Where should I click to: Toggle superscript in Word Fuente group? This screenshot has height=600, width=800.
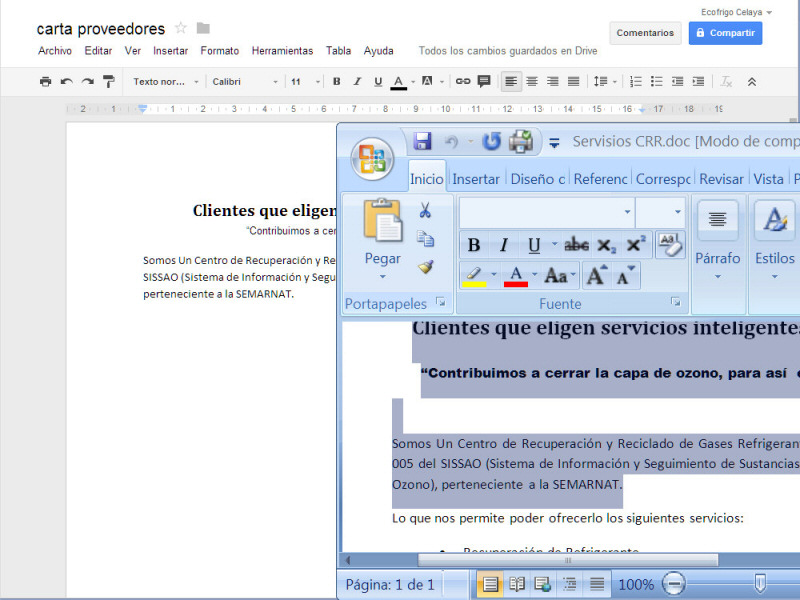coord(636,245)
